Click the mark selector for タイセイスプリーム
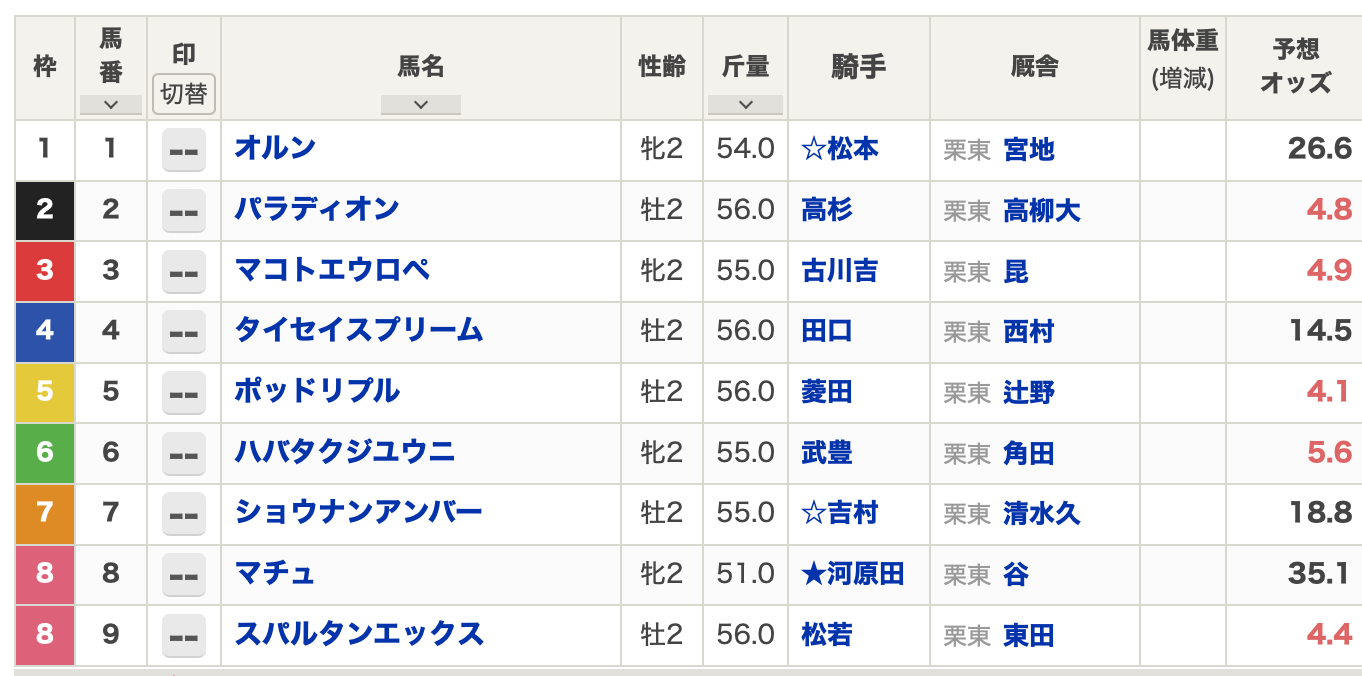Screen dimensions: 1362x676 [x=184, y=332]
